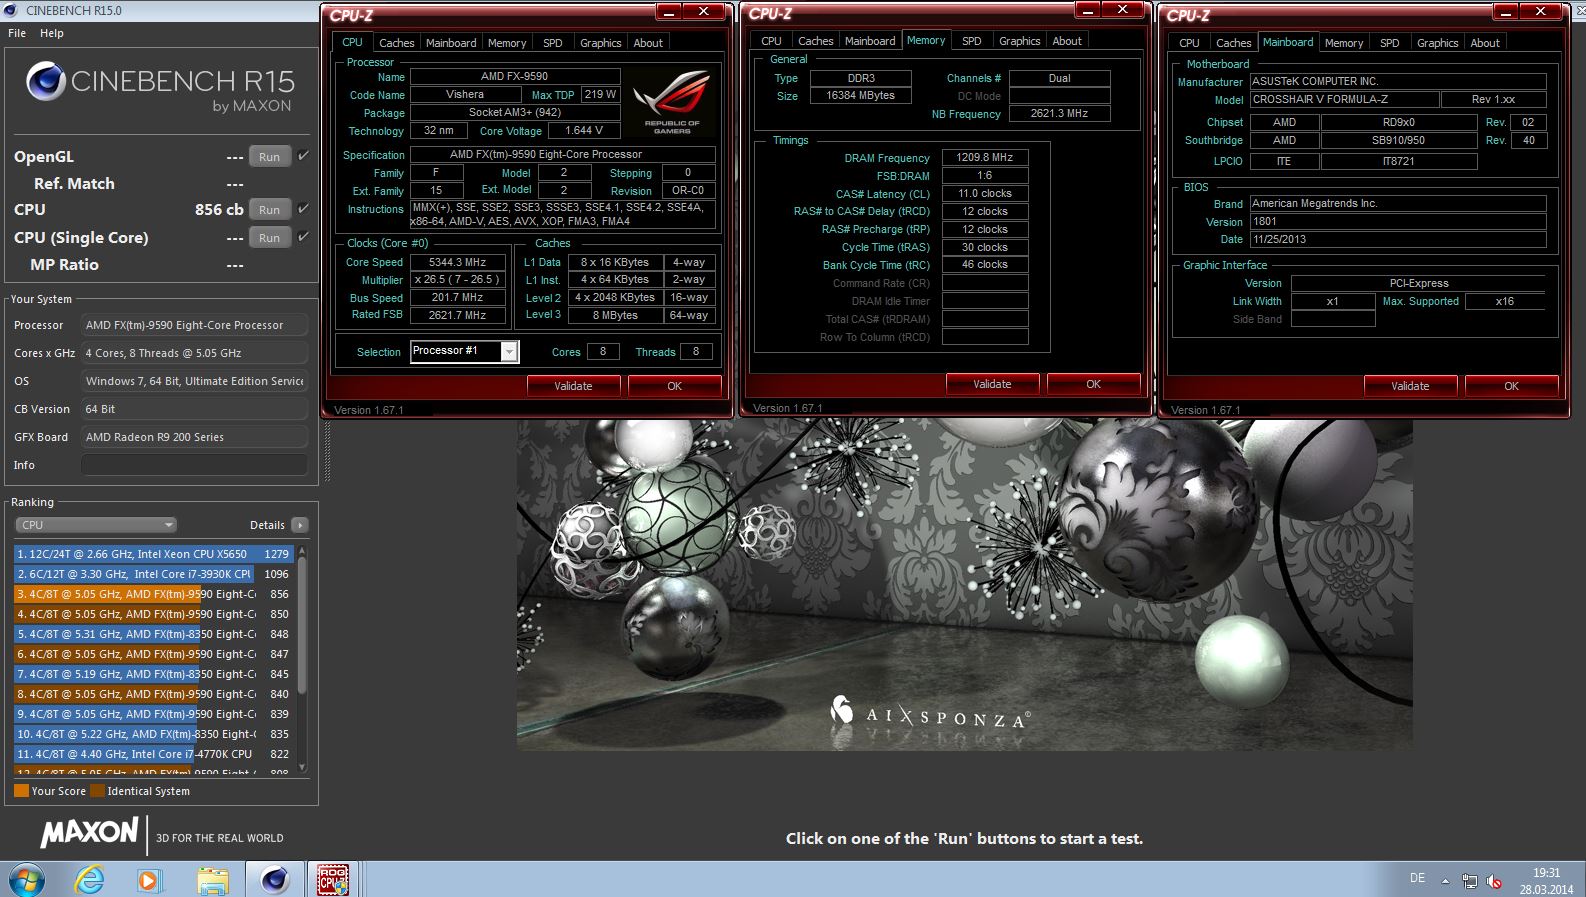Select ranking entry FX-9590 score 856
The height and width of the screenshot is (897, 1586).
tap(153, 594)
